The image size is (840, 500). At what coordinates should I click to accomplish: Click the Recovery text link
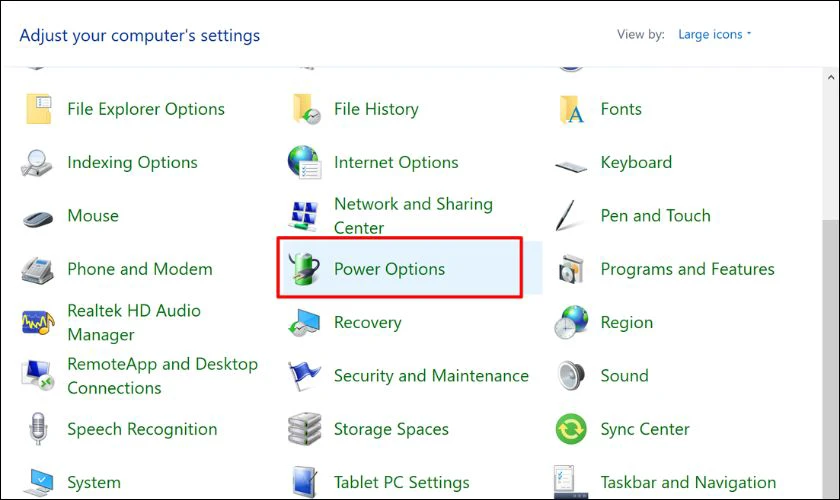click(367, 323)
